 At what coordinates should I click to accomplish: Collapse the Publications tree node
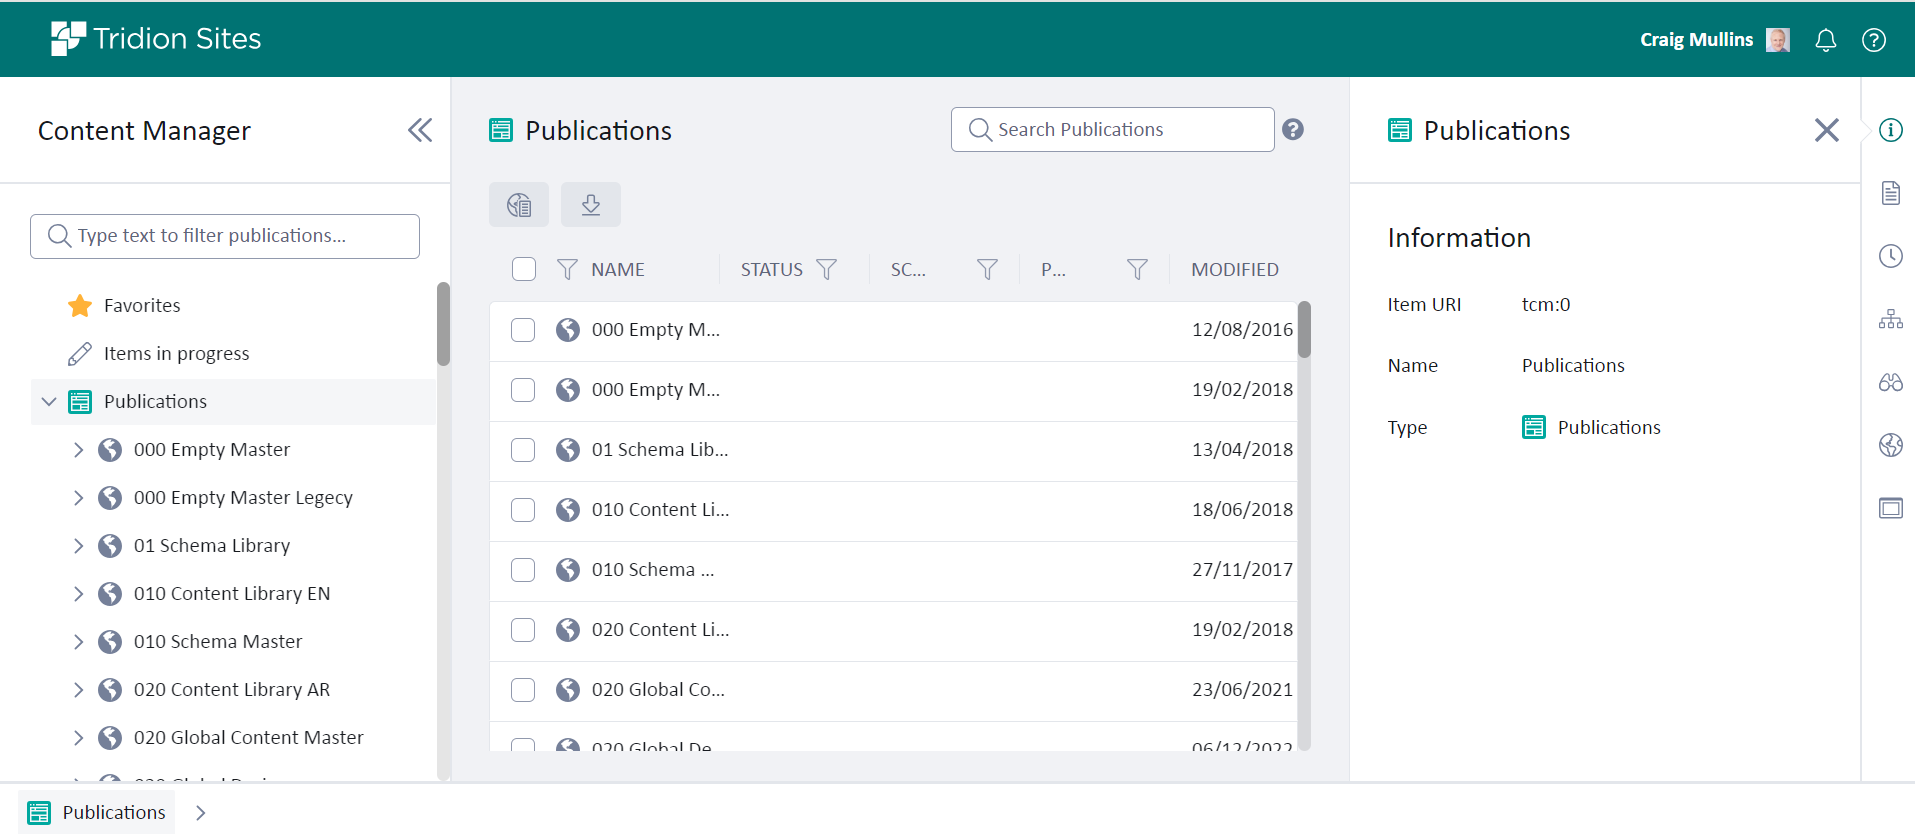49,401
